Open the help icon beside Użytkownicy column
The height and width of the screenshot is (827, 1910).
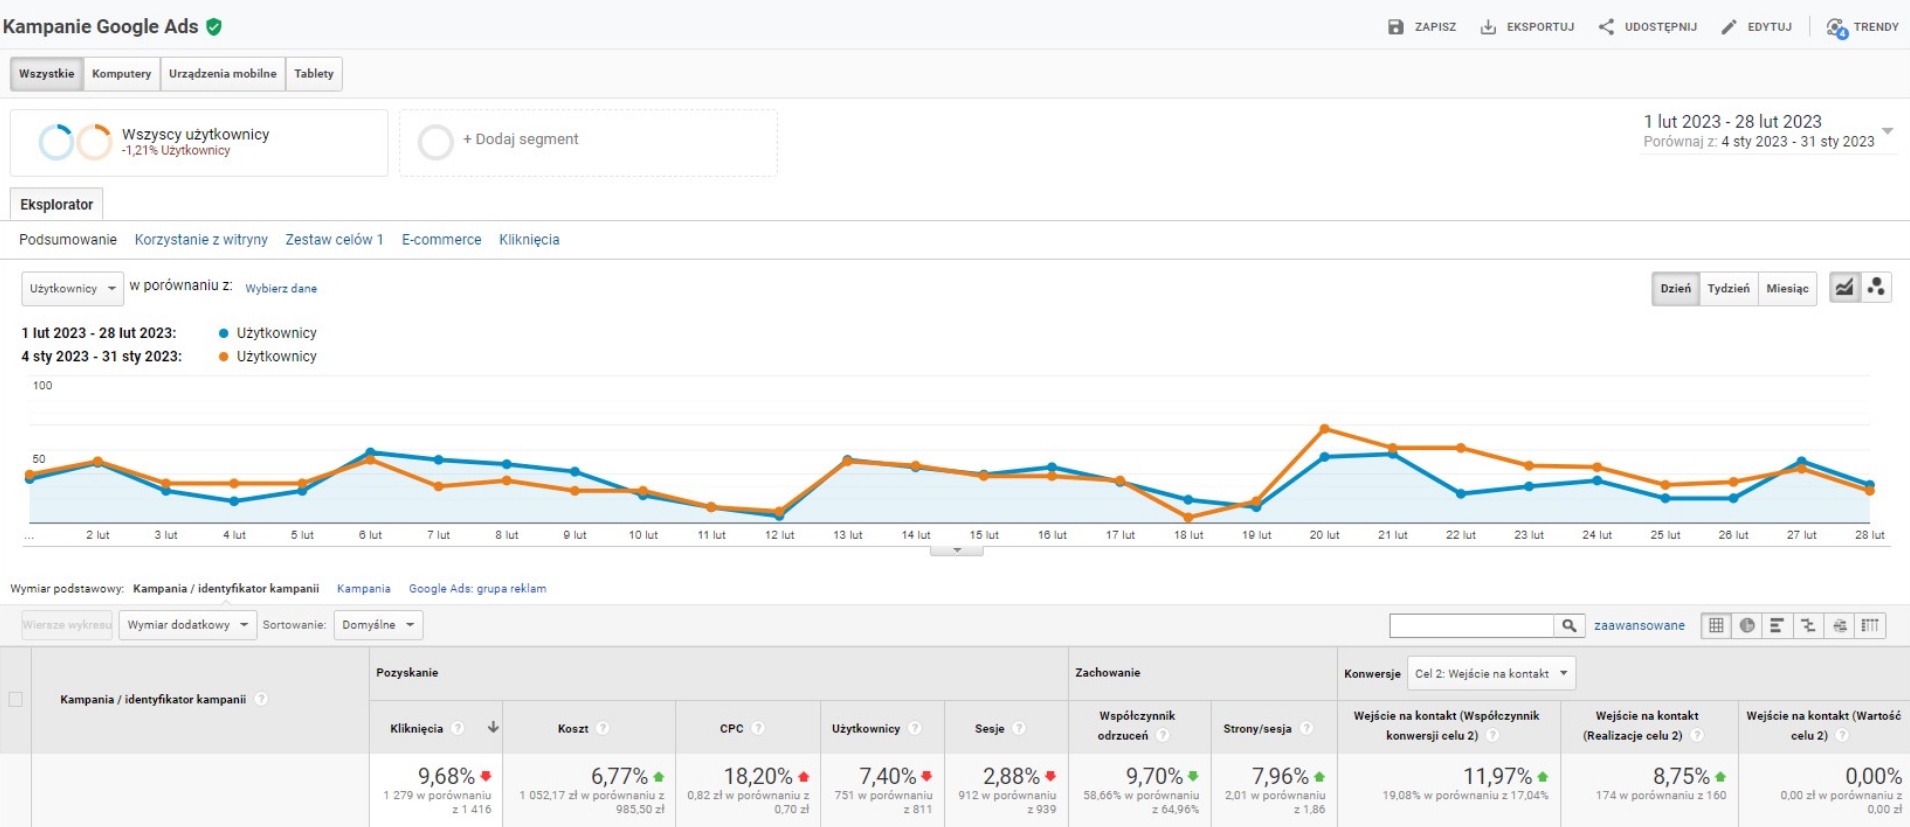pyautogui.click(x=915, y=728)
